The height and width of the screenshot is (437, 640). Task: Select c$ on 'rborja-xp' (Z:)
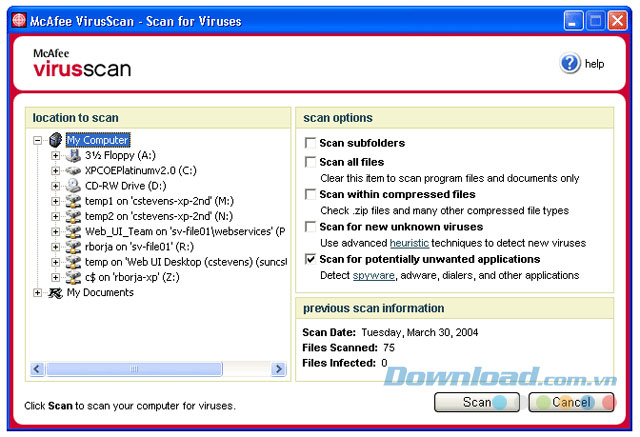click(x=132, y=277)
